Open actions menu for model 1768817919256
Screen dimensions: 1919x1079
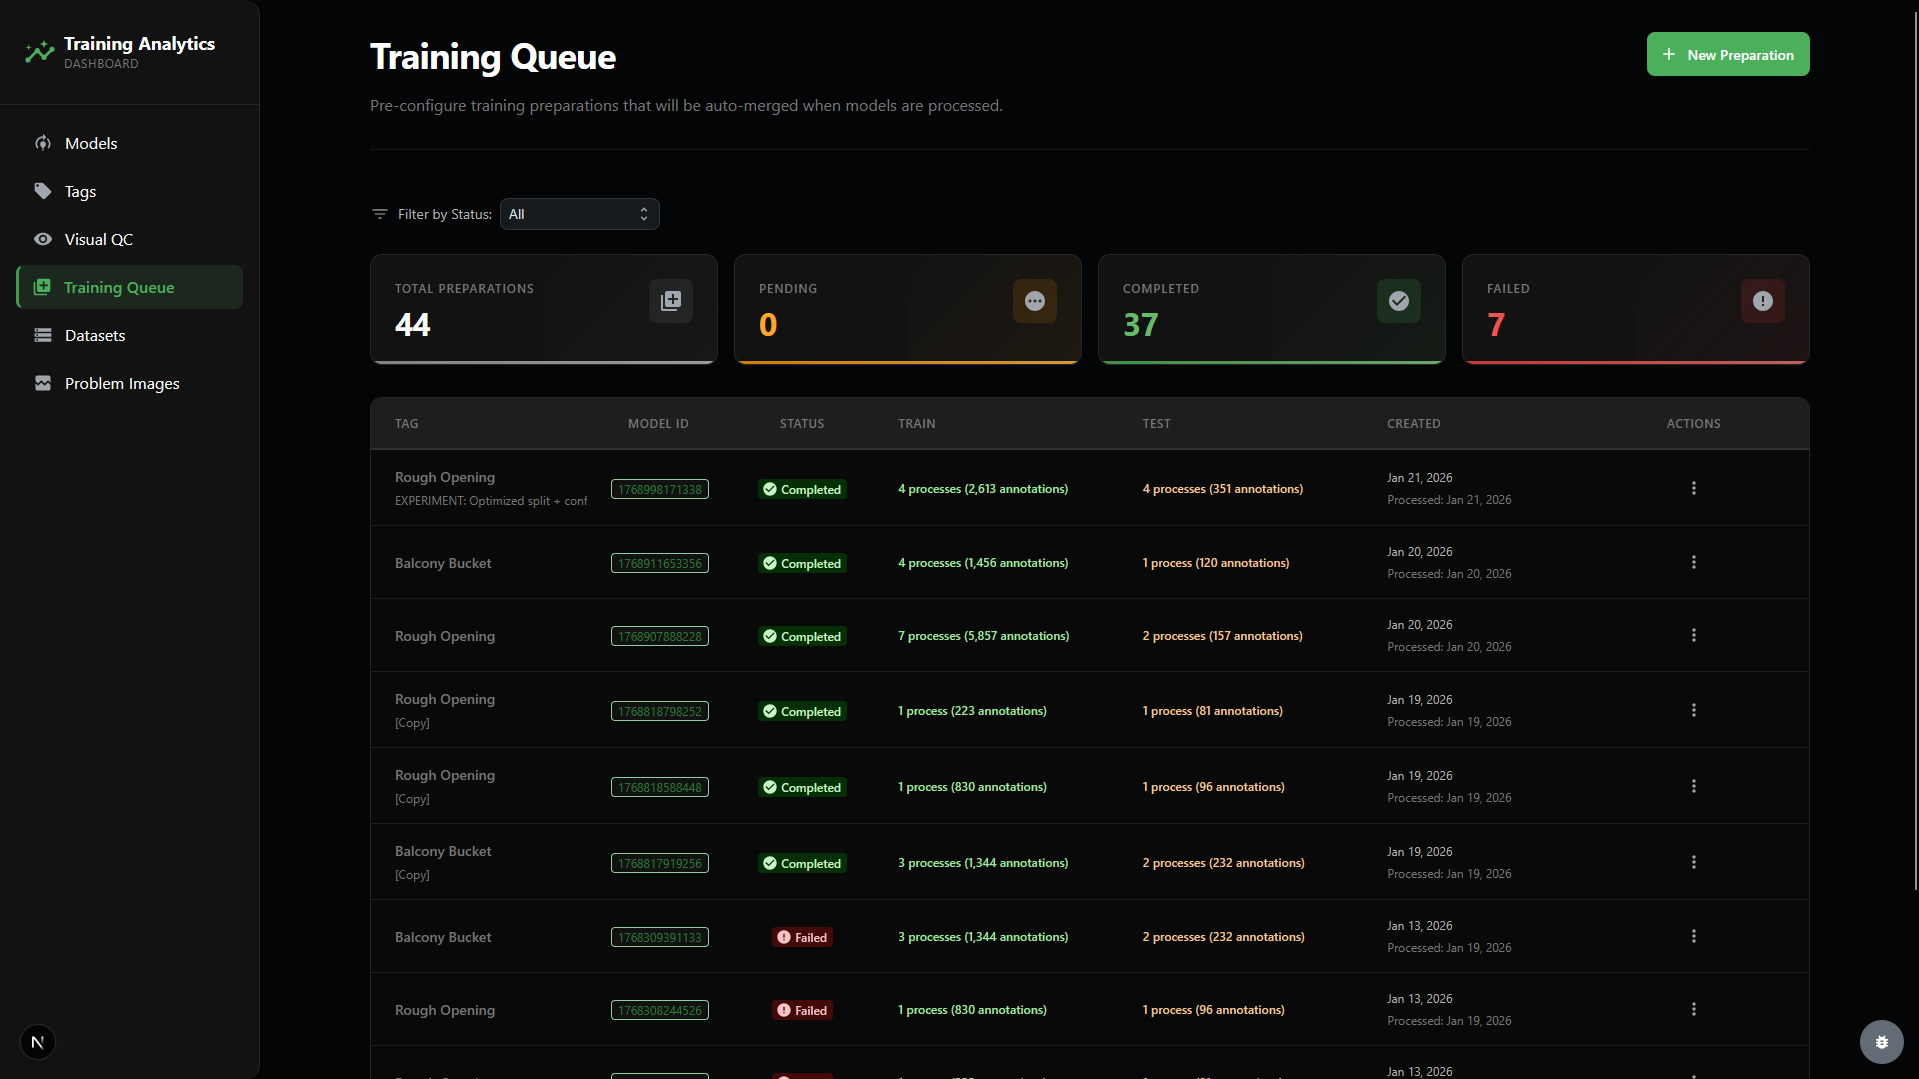pos(1694,862)
